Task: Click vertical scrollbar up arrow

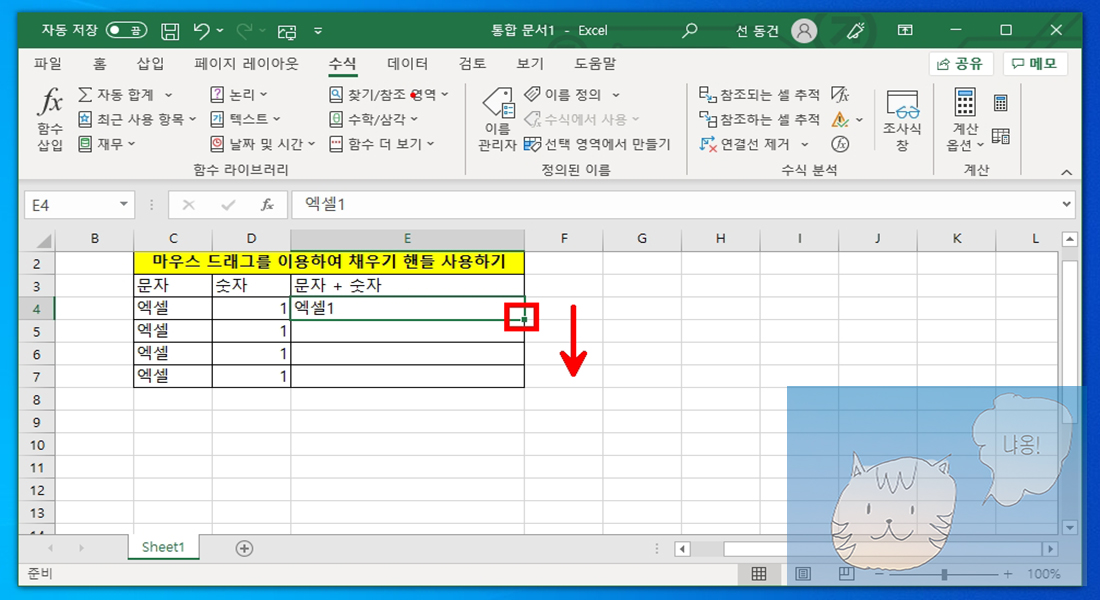Action: pos(1069,240)
